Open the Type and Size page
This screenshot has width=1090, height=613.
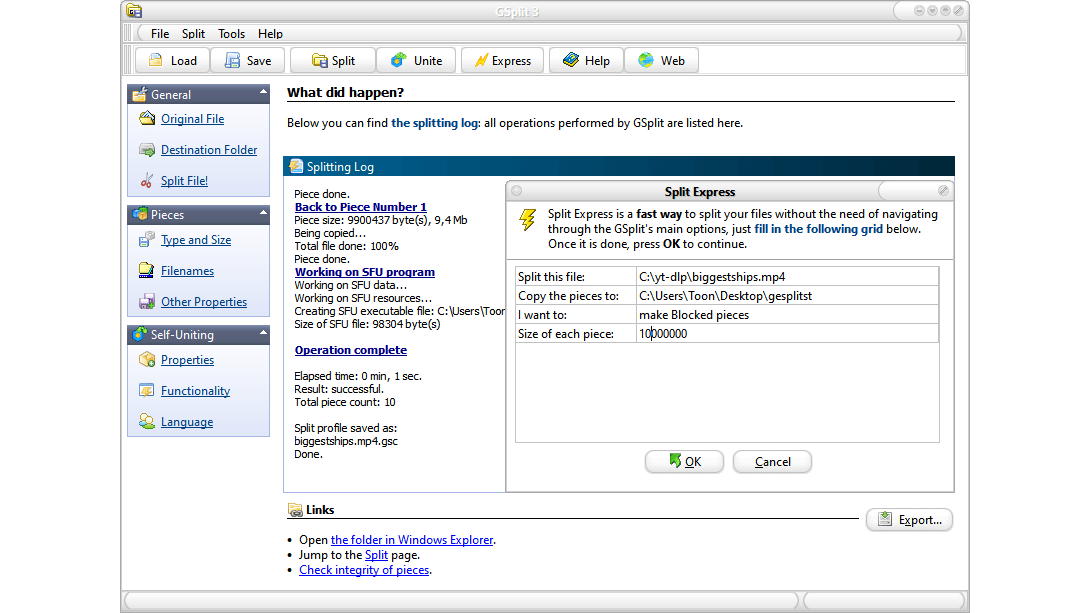click(196, 240)
